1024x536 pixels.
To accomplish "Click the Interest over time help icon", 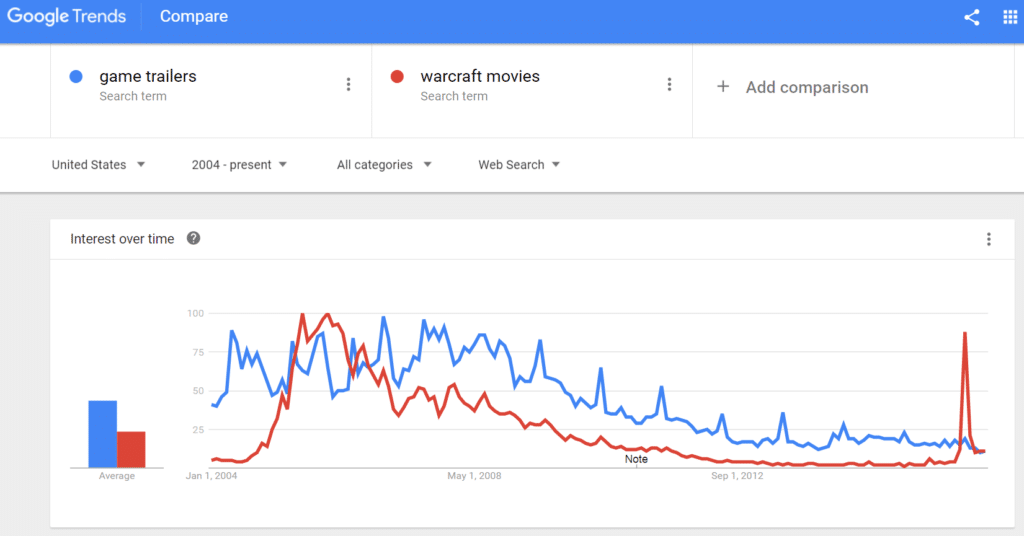I will [x=193, y=238].
